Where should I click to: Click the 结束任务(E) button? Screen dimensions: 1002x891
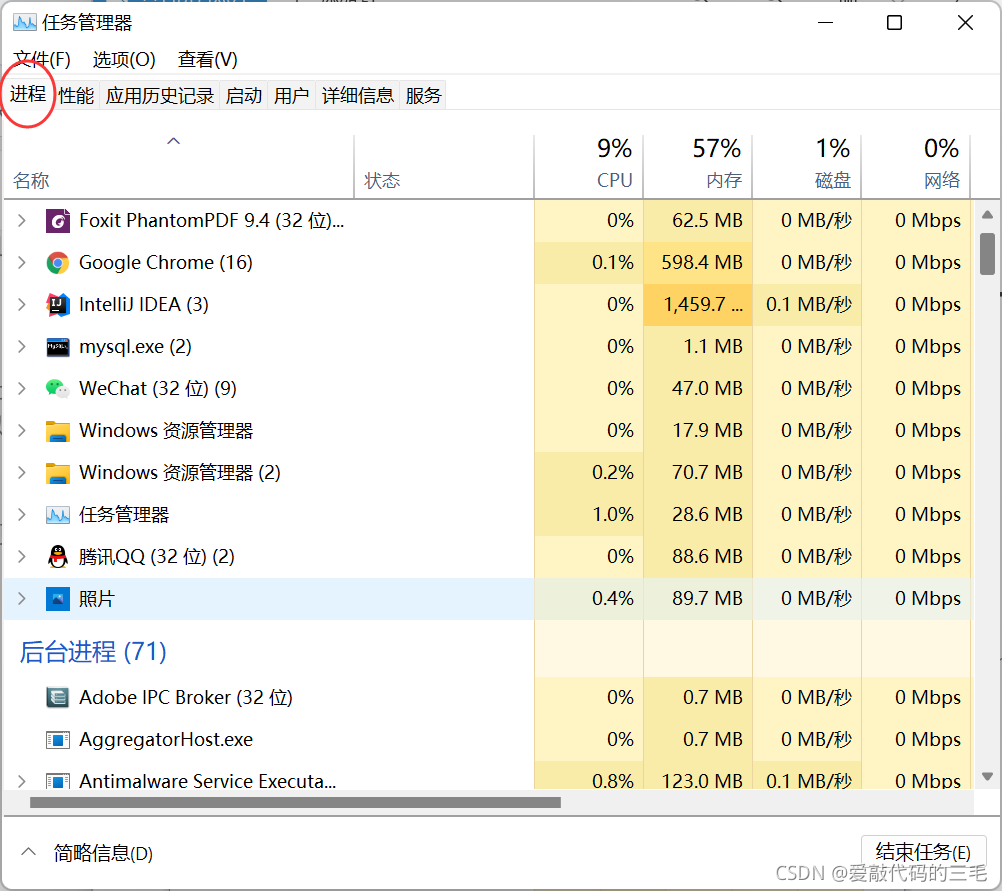[923, 852]
